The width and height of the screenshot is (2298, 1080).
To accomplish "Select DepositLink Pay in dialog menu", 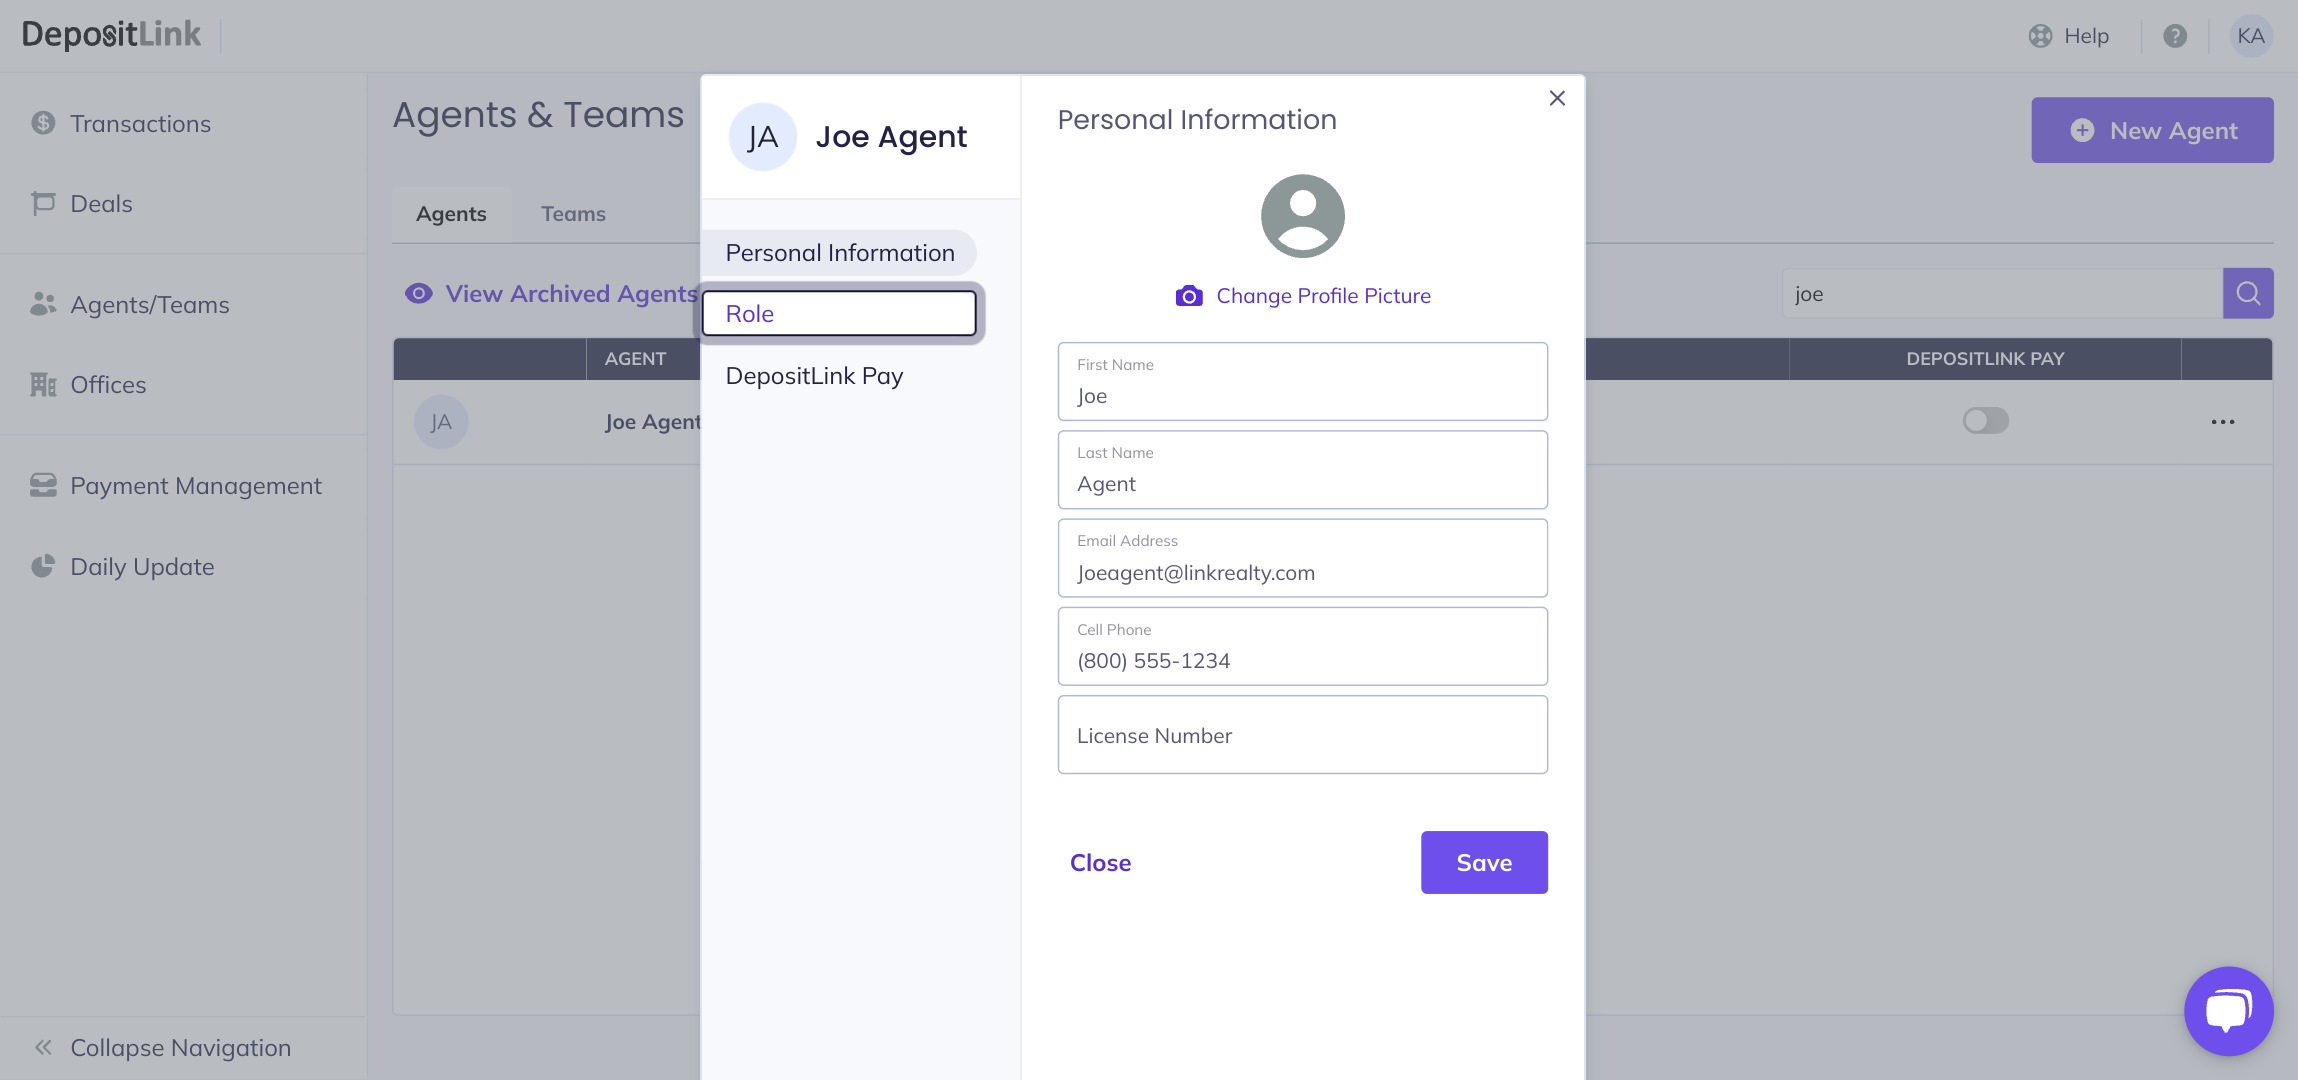I will pyautogui.click(x=814, y=376).
